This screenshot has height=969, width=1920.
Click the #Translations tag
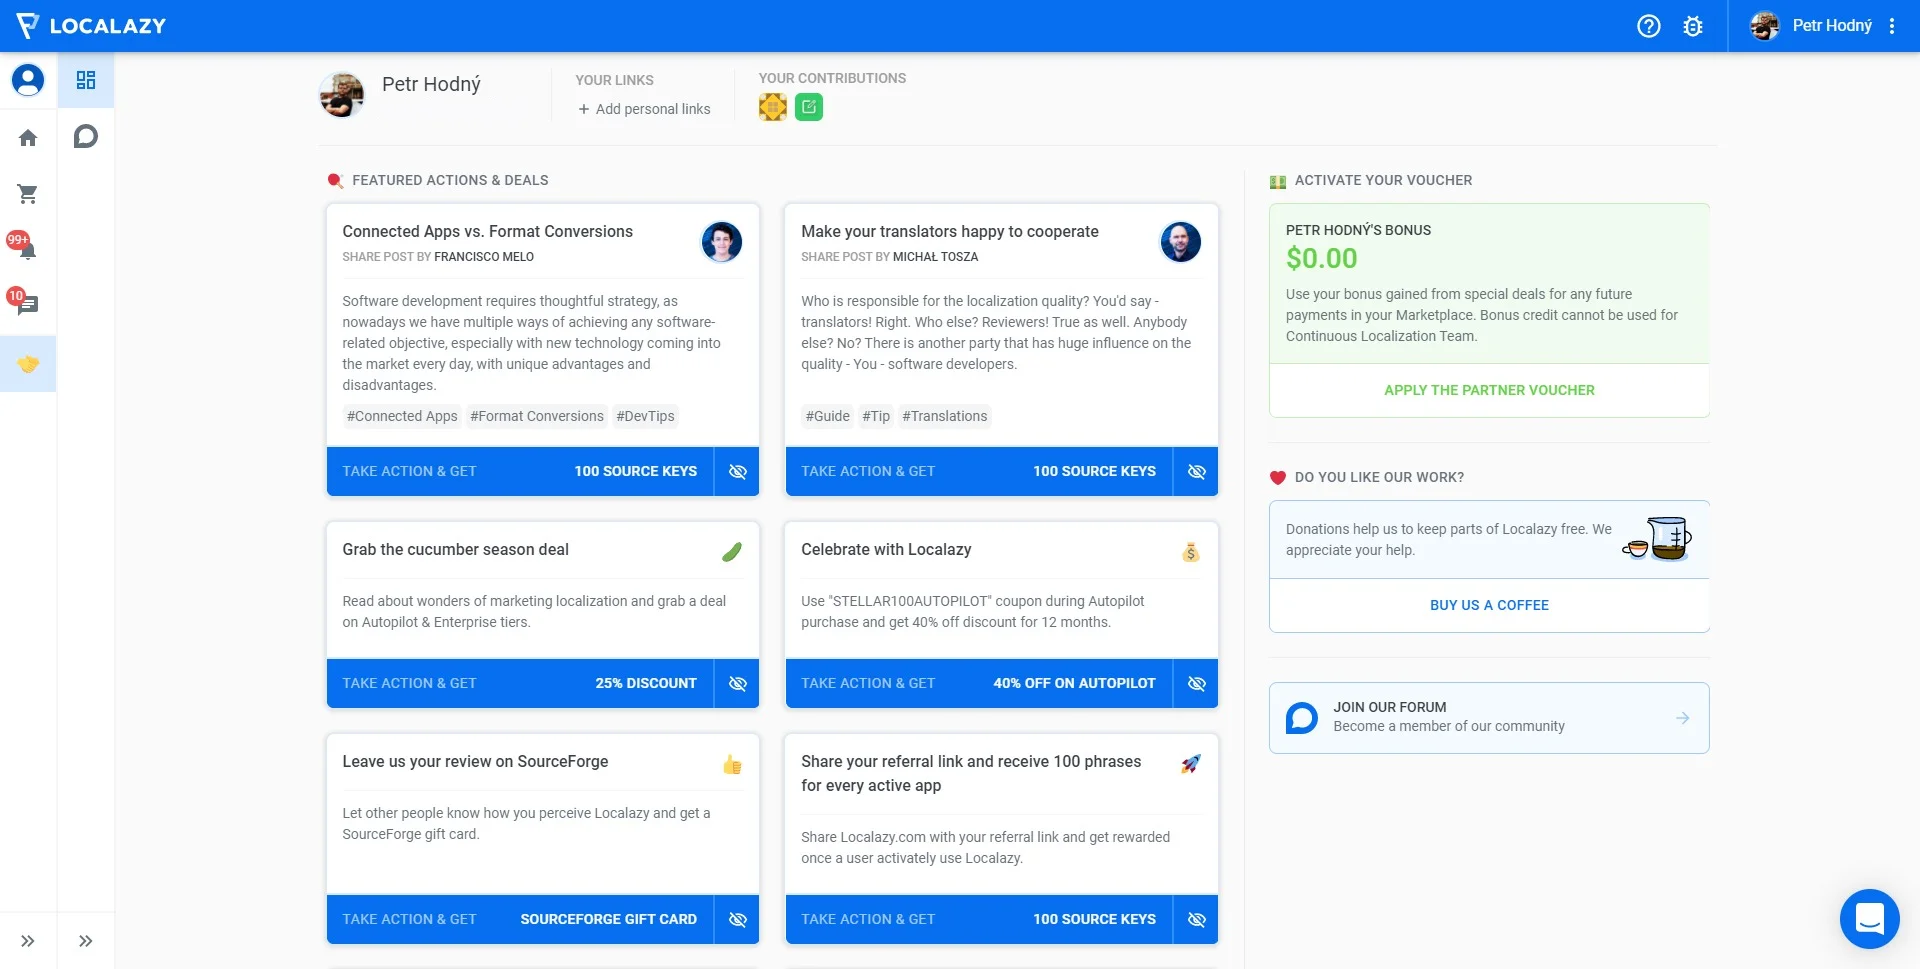click(944, 416)
